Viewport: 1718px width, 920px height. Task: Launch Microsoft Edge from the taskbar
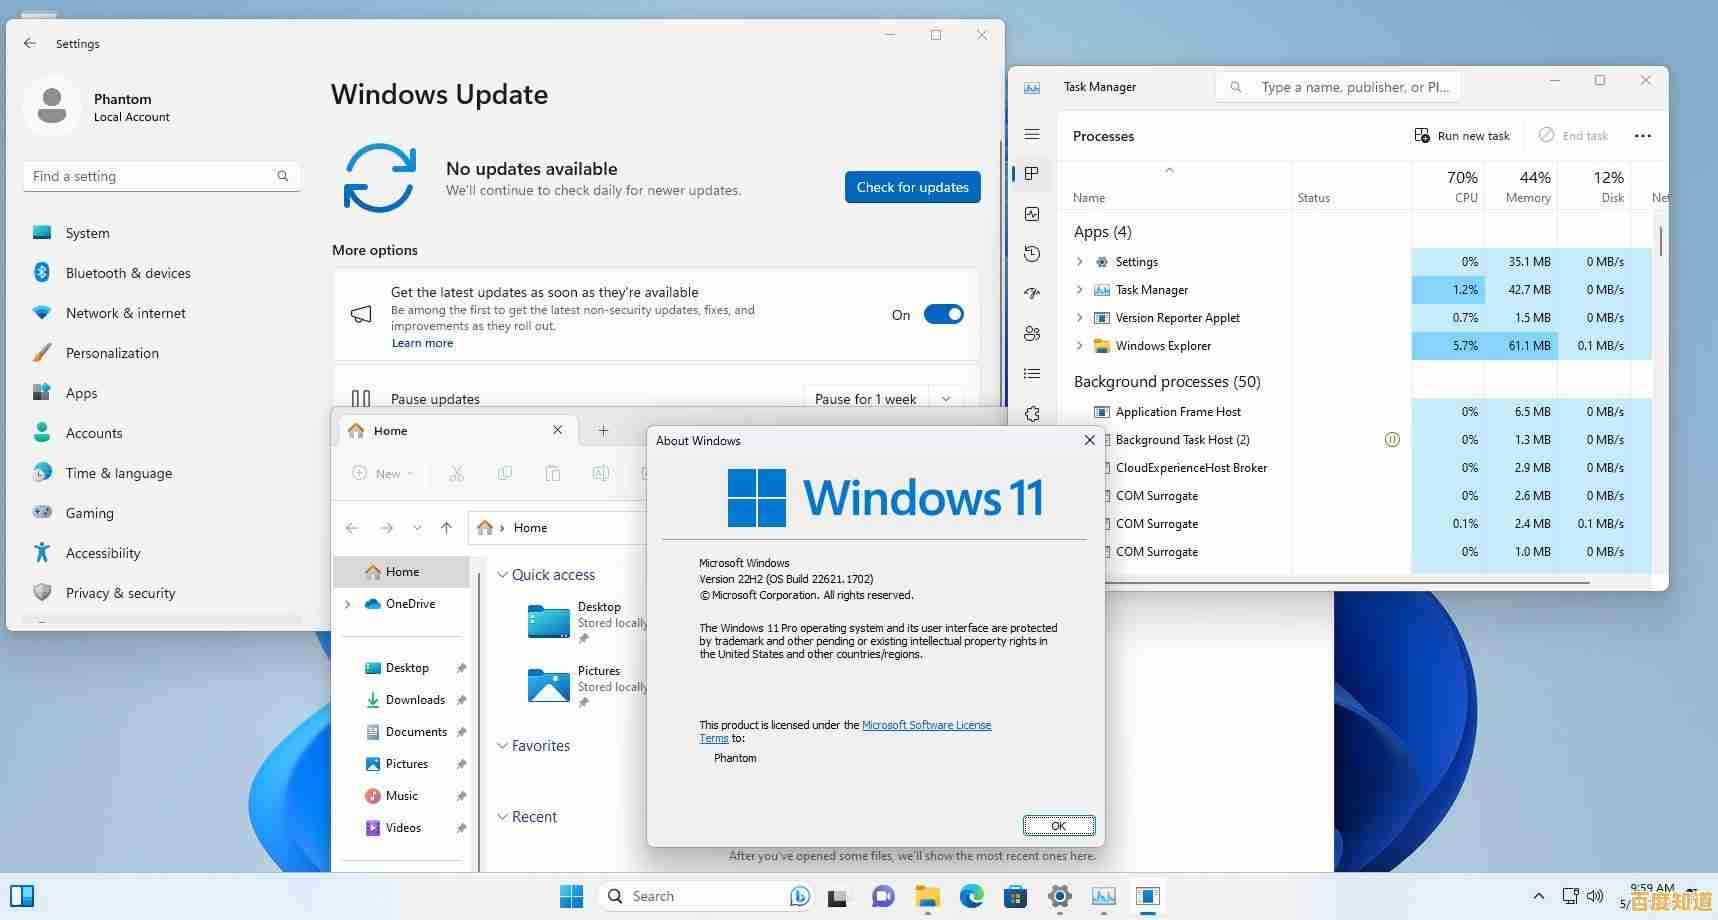[x=971, y=896]
